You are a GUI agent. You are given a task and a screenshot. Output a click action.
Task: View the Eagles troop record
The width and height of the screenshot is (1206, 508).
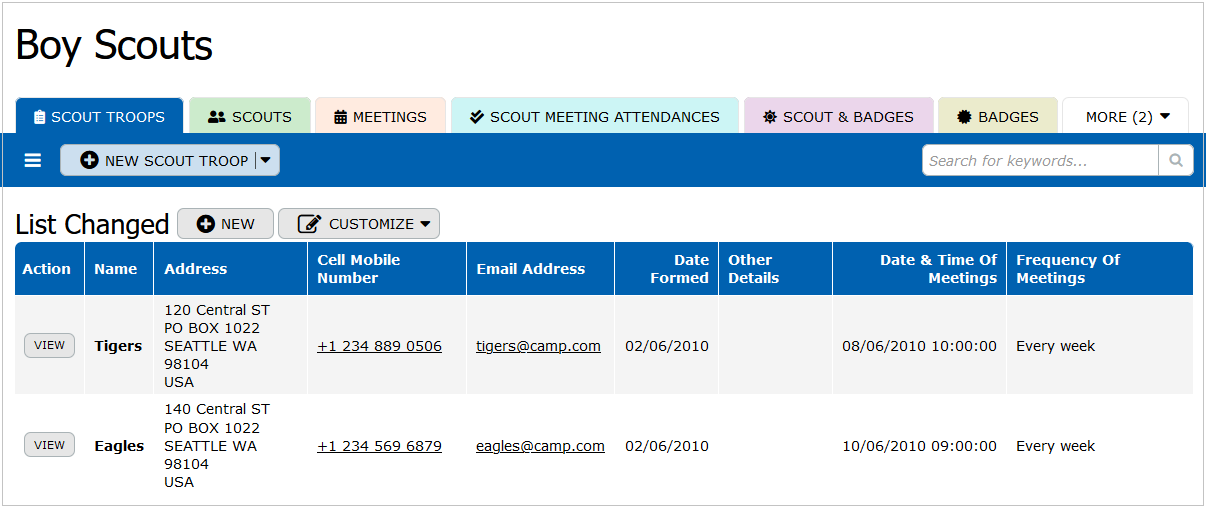click(49, 445)
